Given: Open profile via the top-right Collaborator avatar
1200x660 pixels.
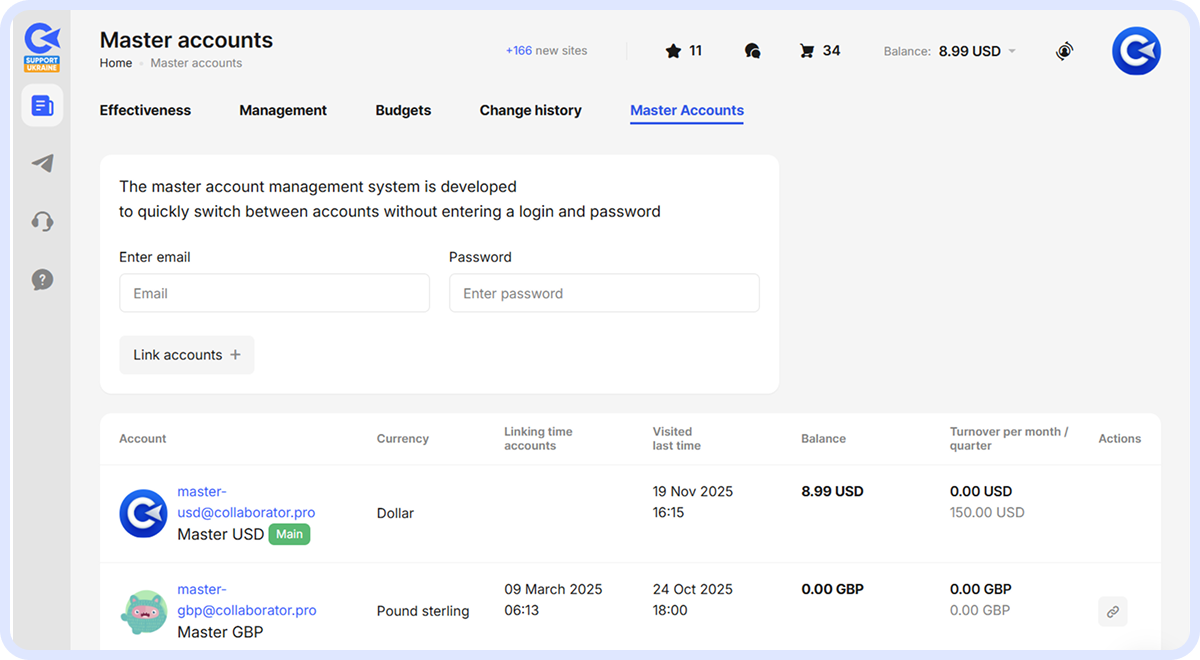Looking at the screenshot, I should (1136, 51).
